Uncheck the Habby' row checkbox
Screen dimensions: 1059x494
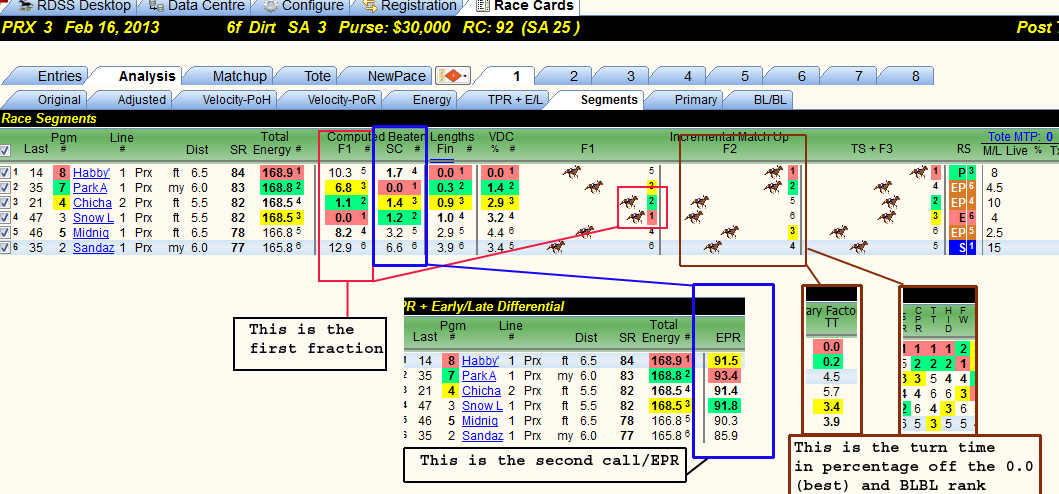click(5, 172)
